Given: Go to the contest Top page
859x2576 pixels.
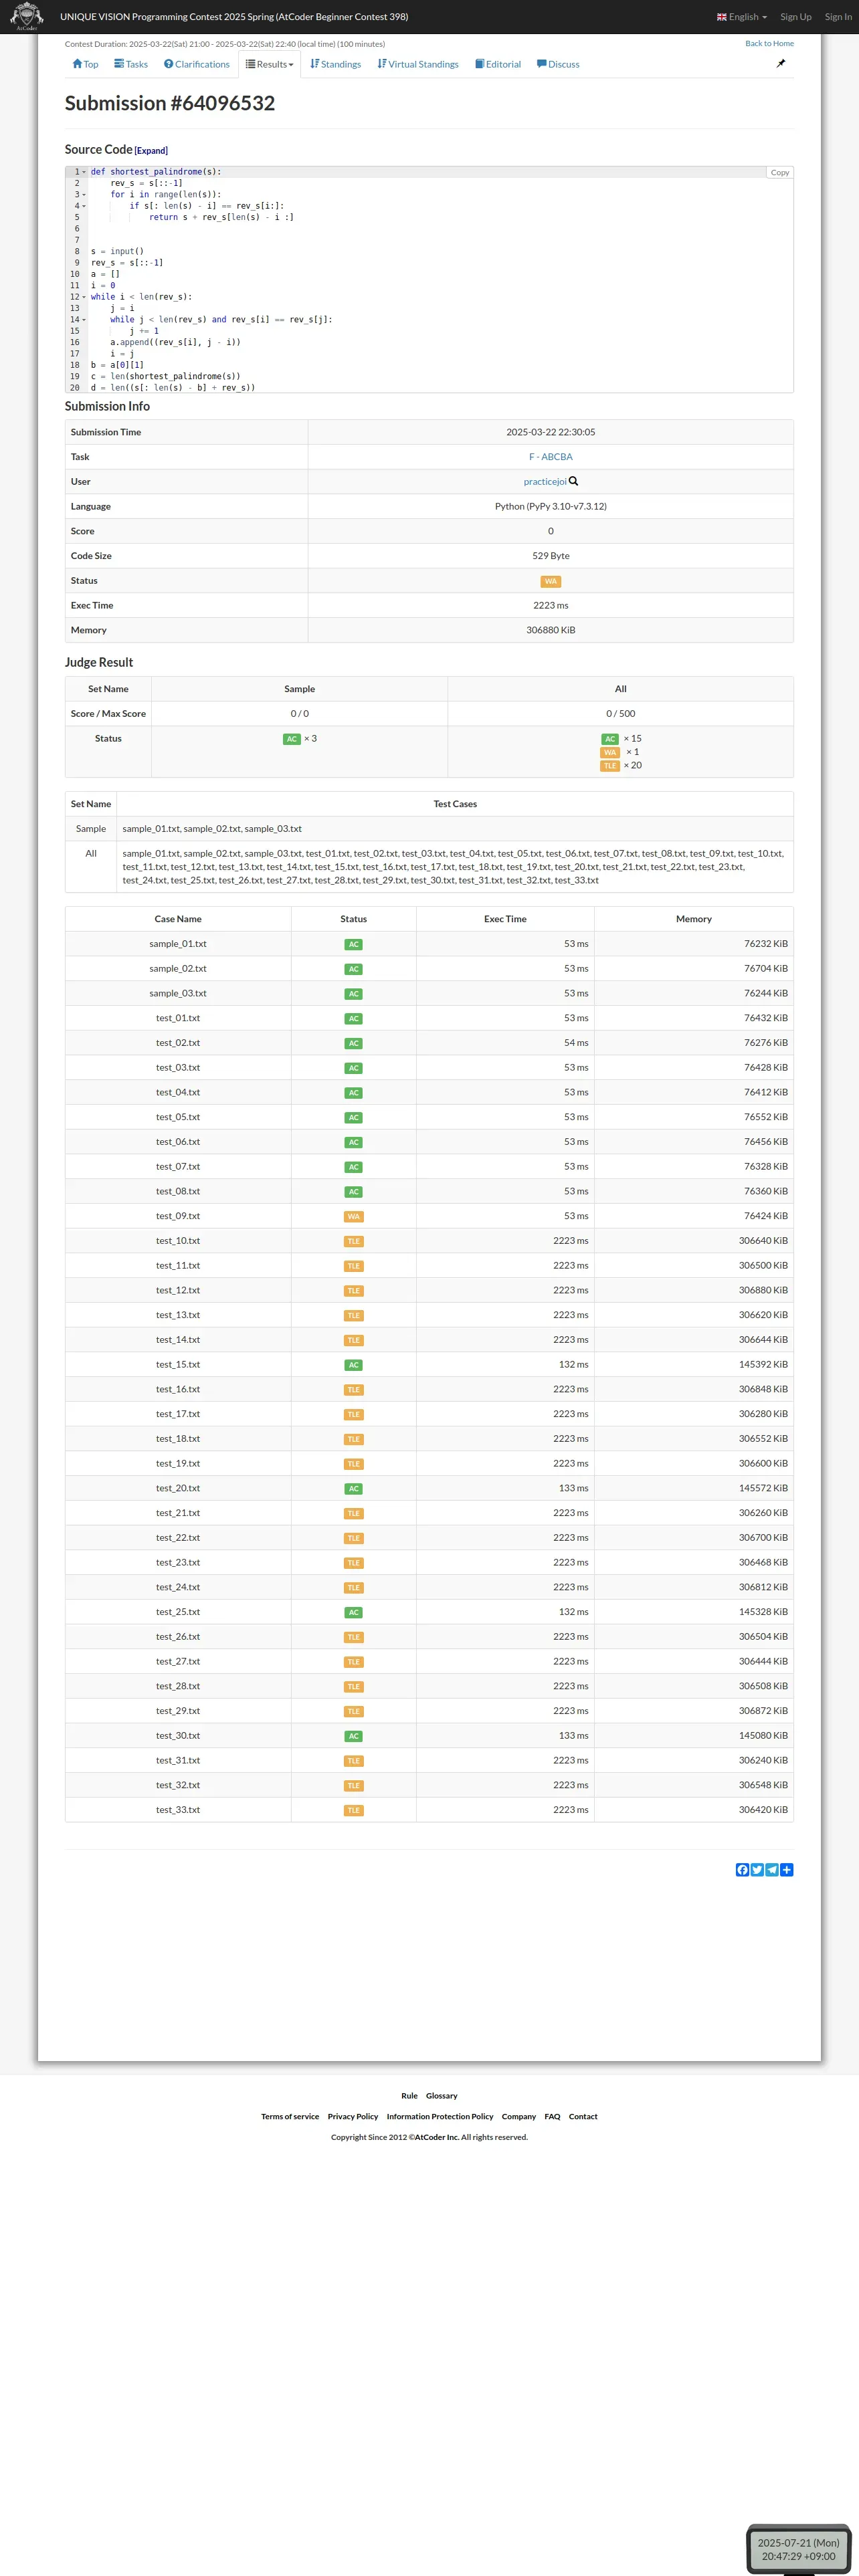Looking at the screenshot, I should pyautogui.click(x=85, y=64).
